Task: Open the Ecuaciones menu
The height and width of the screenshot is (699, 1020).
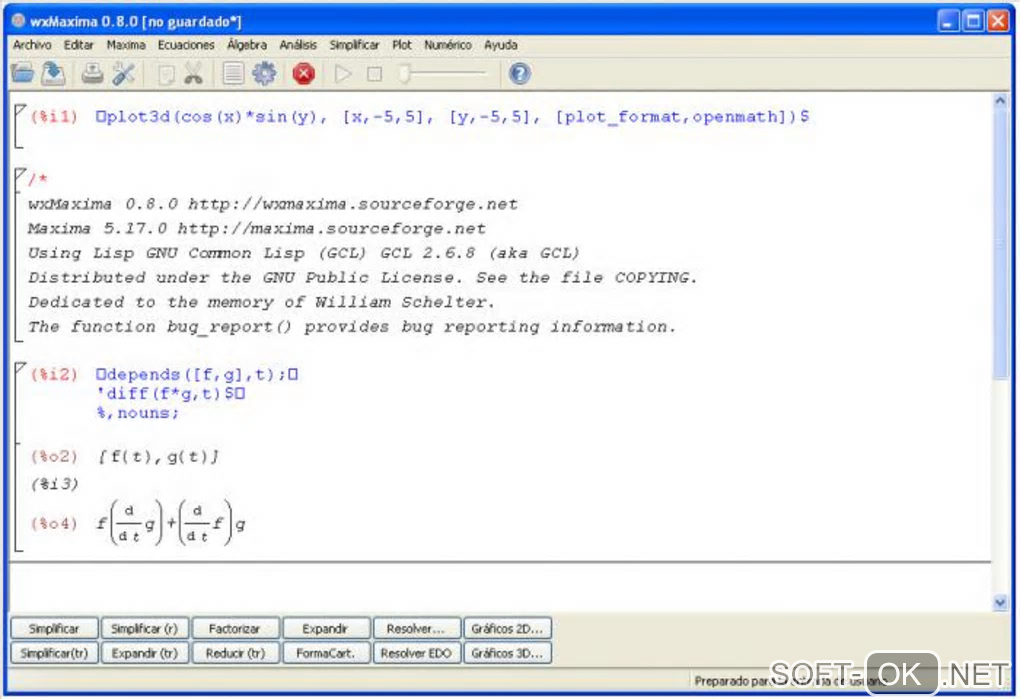Action: point(186,45)
